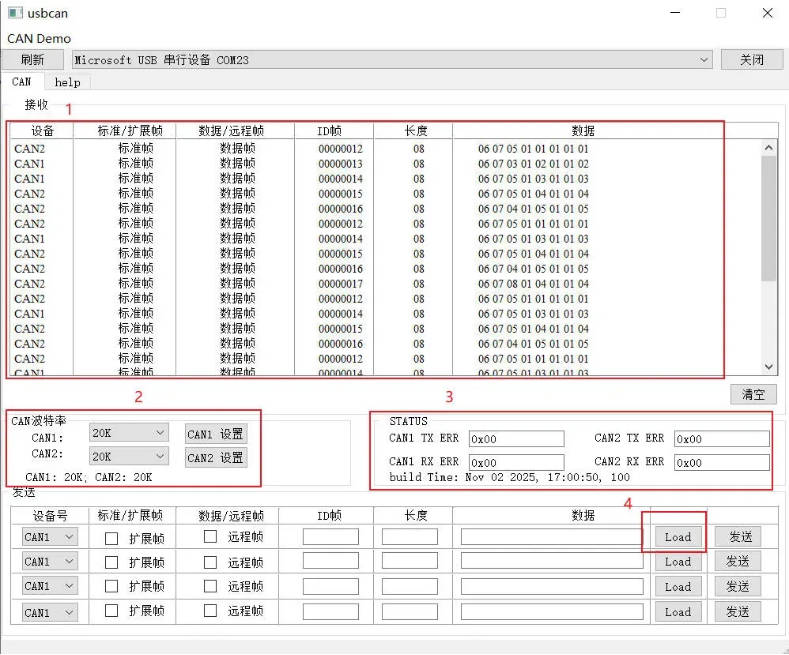Enable 远程帧 checkbox in third send row
Screen dimensions: 789x655
pos(210,586)
